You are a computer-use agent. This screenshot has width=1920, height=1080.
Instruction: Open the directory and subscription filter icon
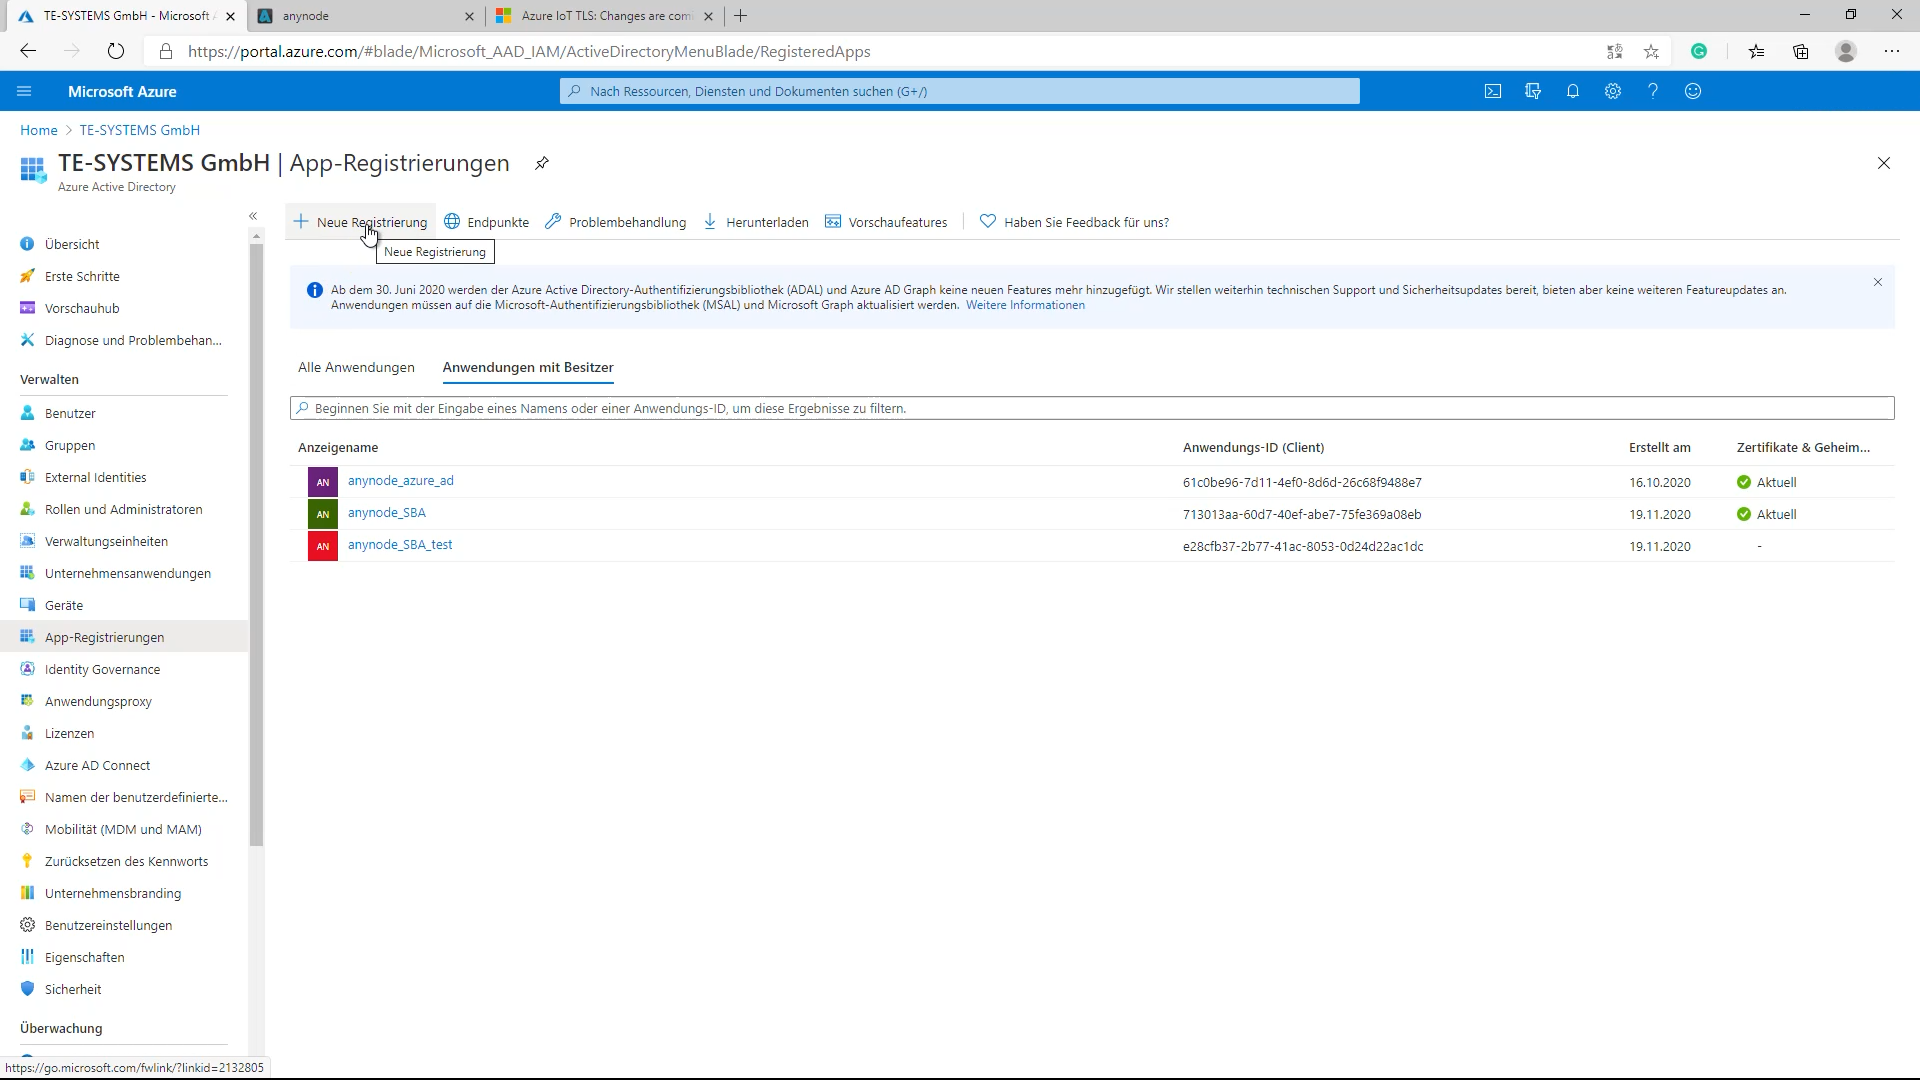(x=1533, y=91)
